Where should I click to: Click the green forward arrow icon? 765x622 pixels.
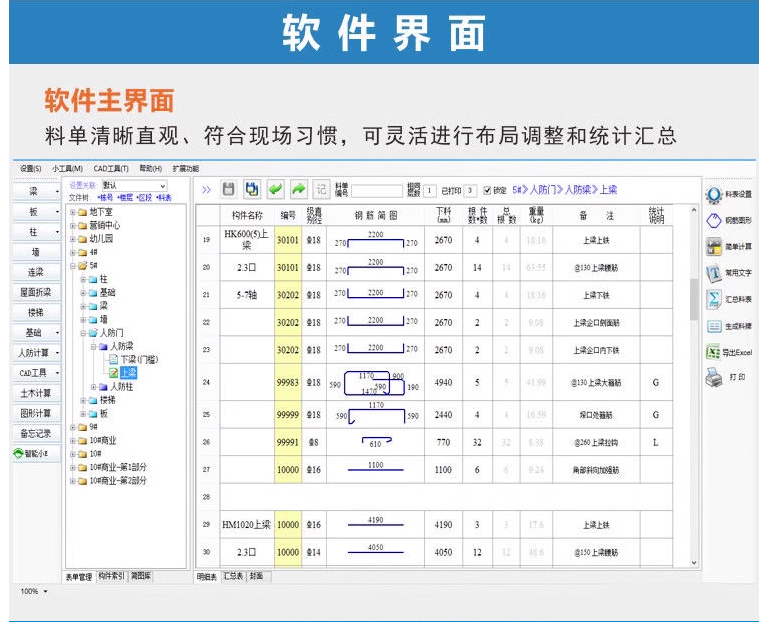(298, 189)
